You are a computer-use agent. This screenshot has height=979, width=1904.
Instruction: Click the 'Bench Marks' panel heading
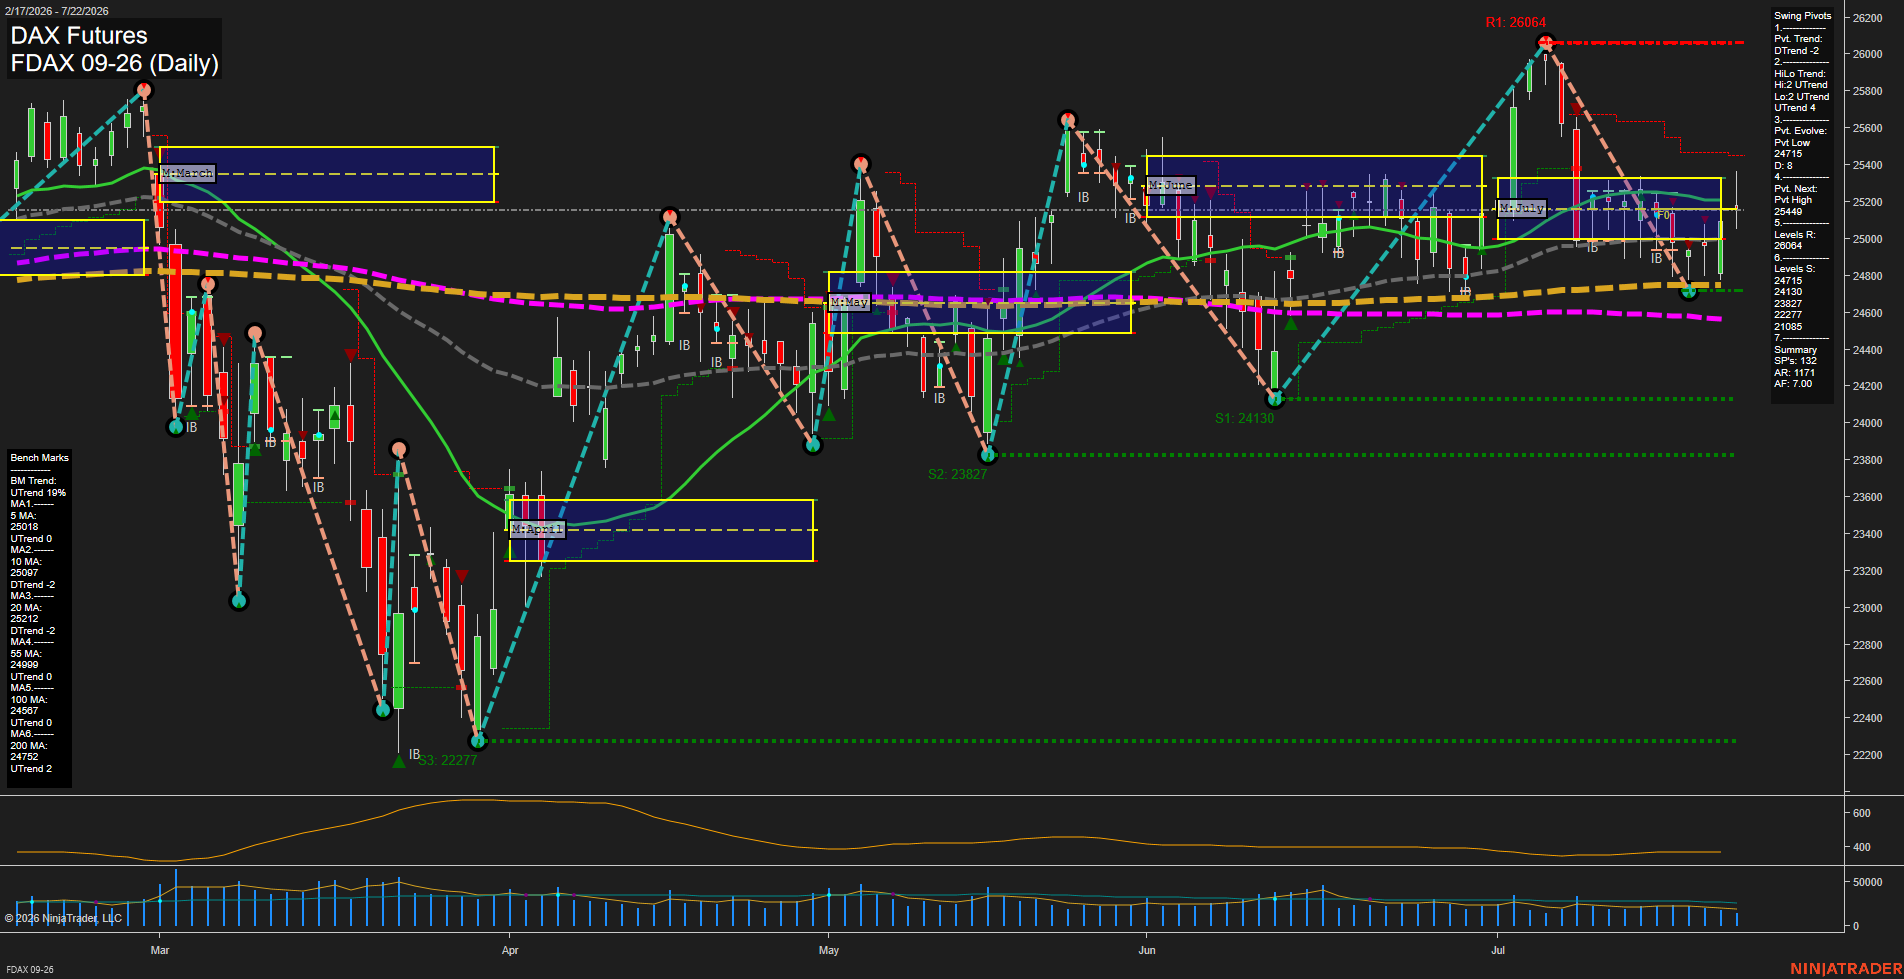click(x=39, y=458)
